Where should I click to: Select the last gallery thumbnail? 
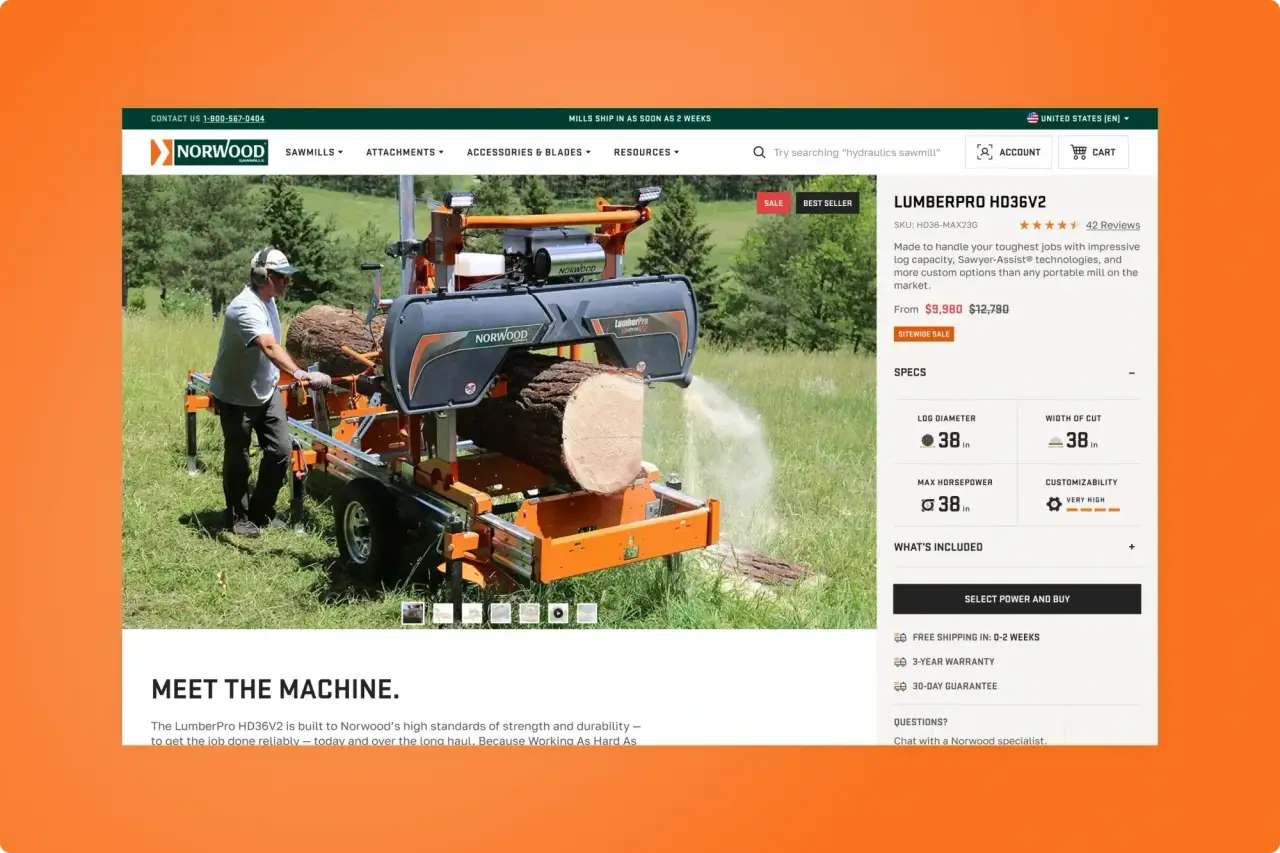pos(587,613)
